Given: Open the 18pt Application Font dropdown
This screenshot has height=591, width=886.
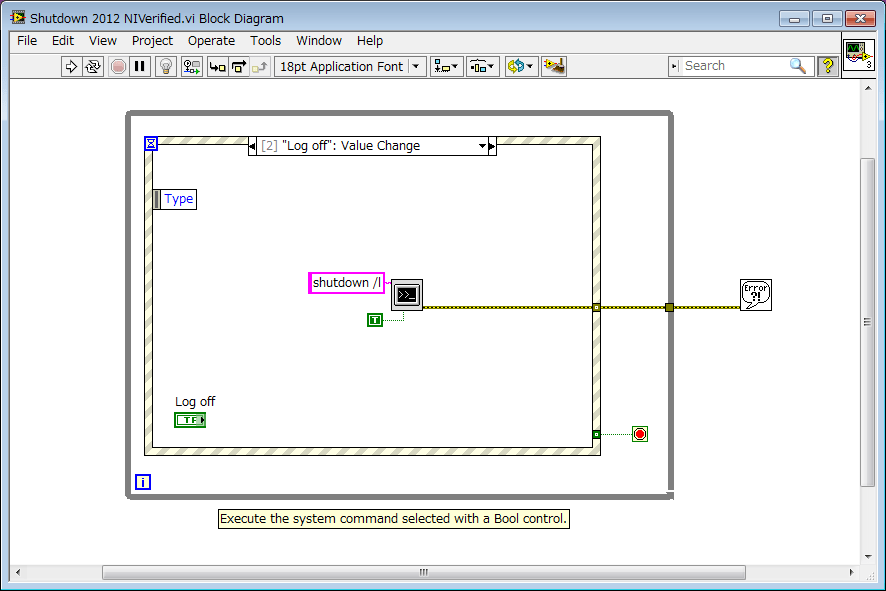Looking at the screenshot, I should [350, 67].
